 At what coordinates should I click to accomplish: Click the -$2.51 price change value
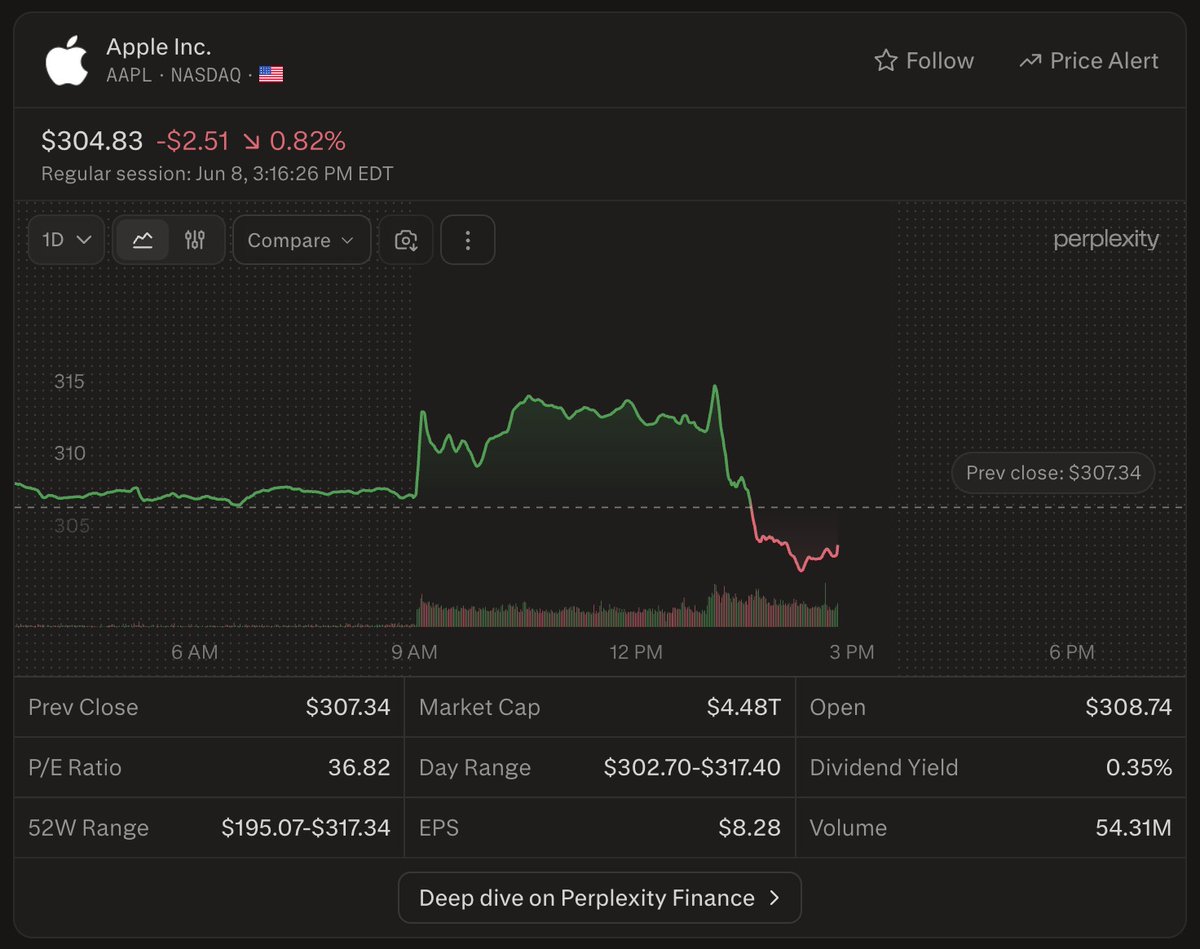[x=194, y=141]
